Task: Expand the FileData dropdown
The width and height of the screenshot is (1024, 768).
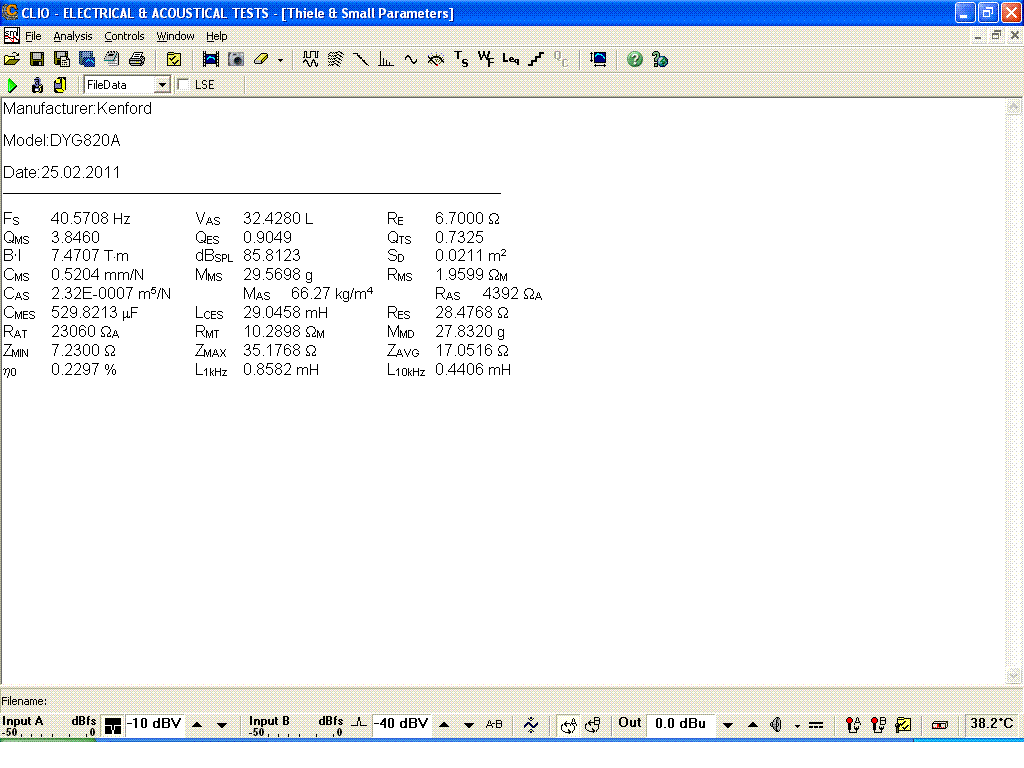Action: point(162,86)
